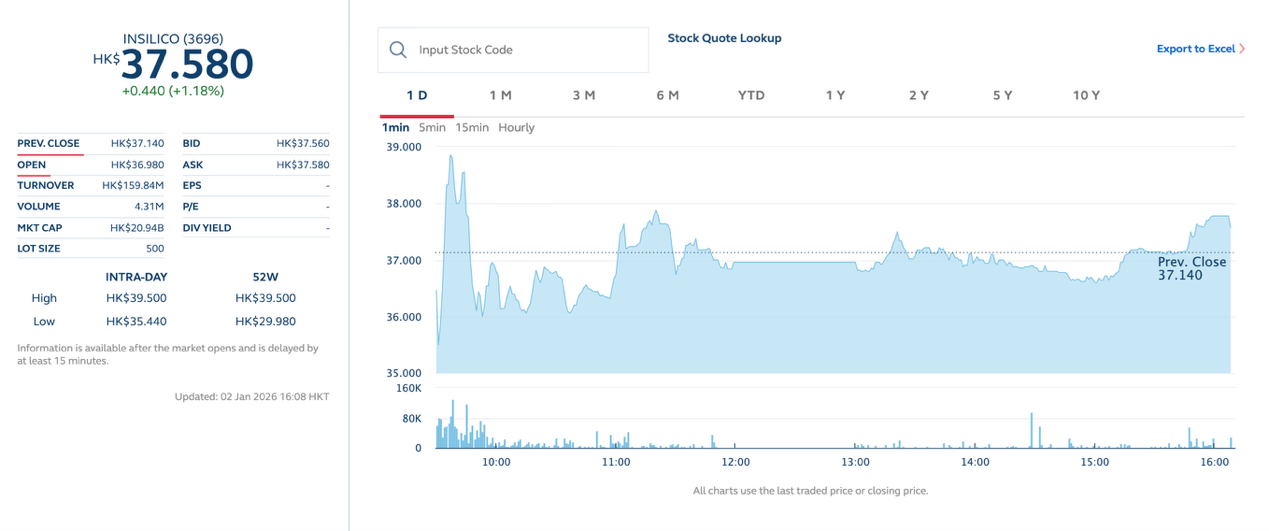
Task: Switch to the 2 Y chart tab
Action: [x=919, y=95]
